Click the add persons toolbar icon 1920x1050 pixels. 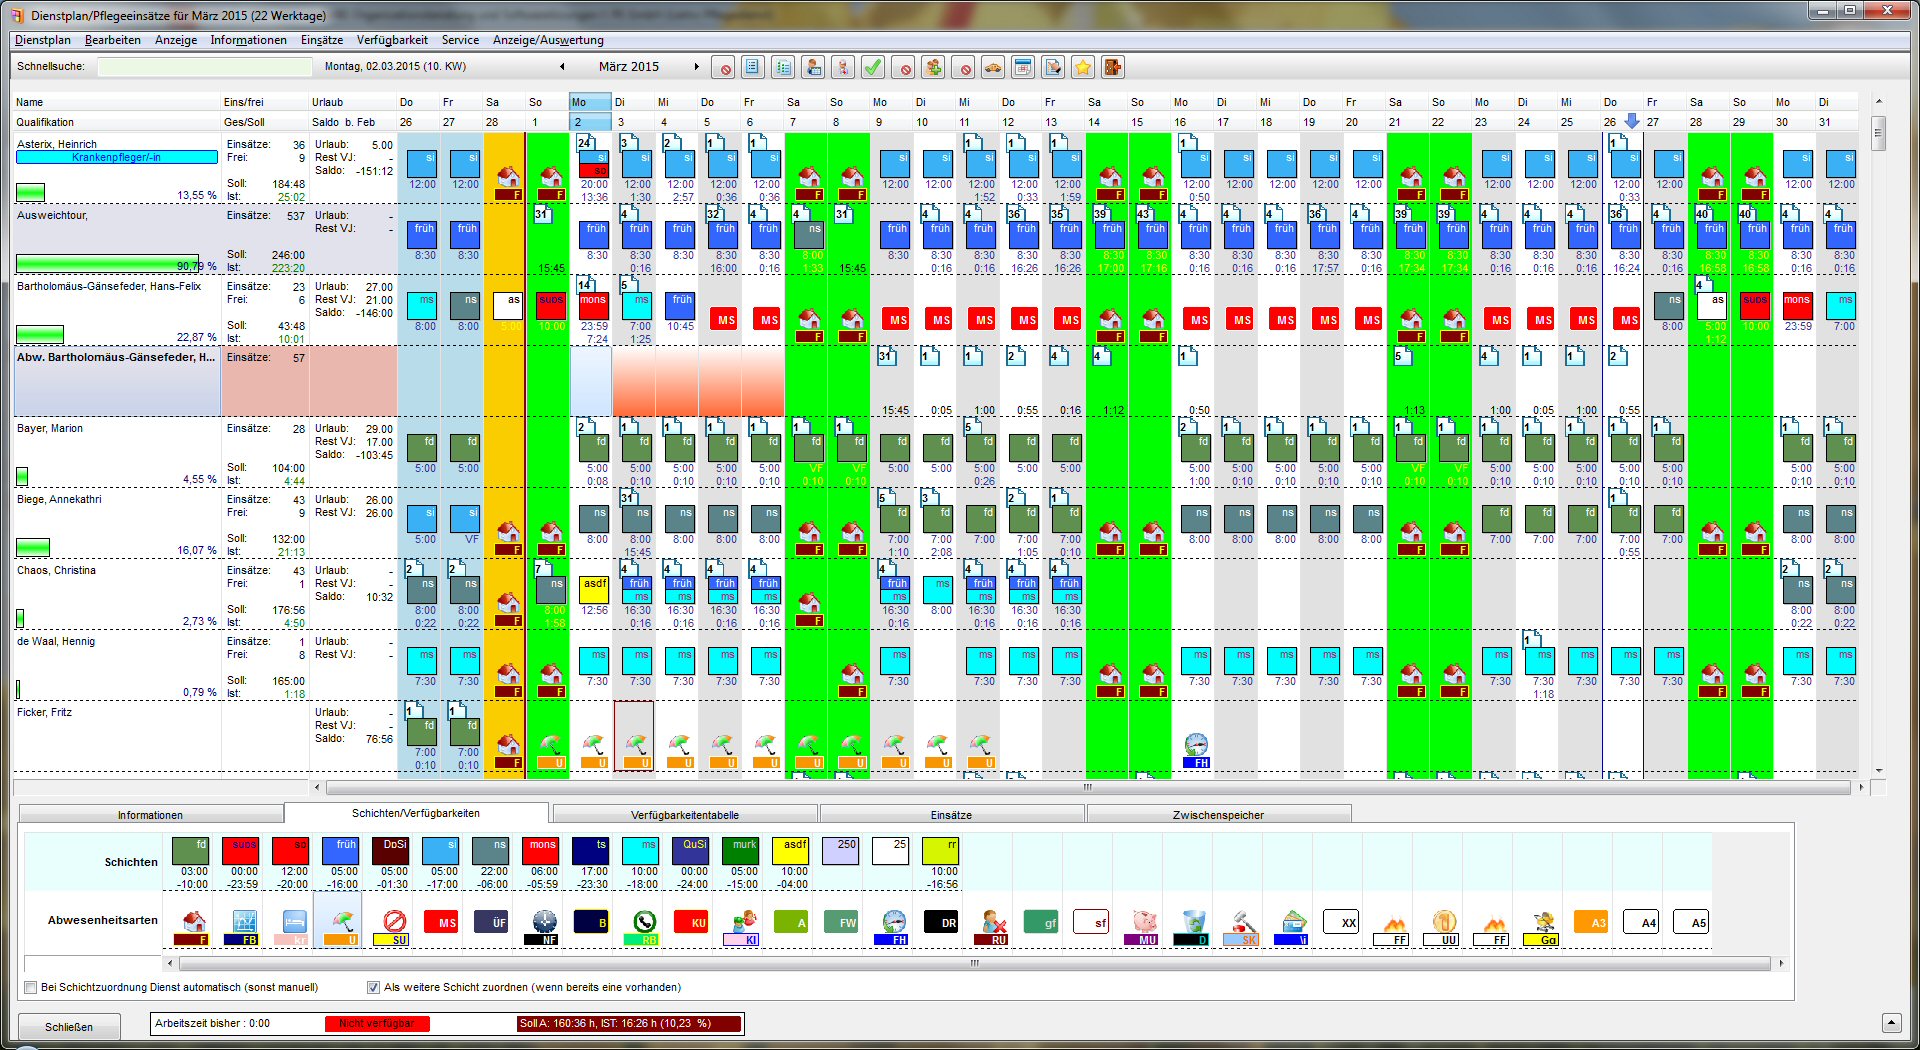click(x=933, y=67)
